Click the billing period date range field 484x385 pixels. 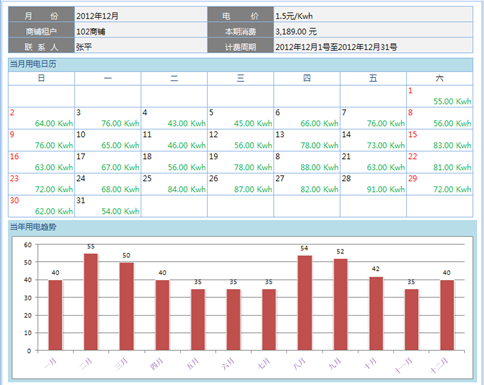pyautogui.click(x=373, y=47)
